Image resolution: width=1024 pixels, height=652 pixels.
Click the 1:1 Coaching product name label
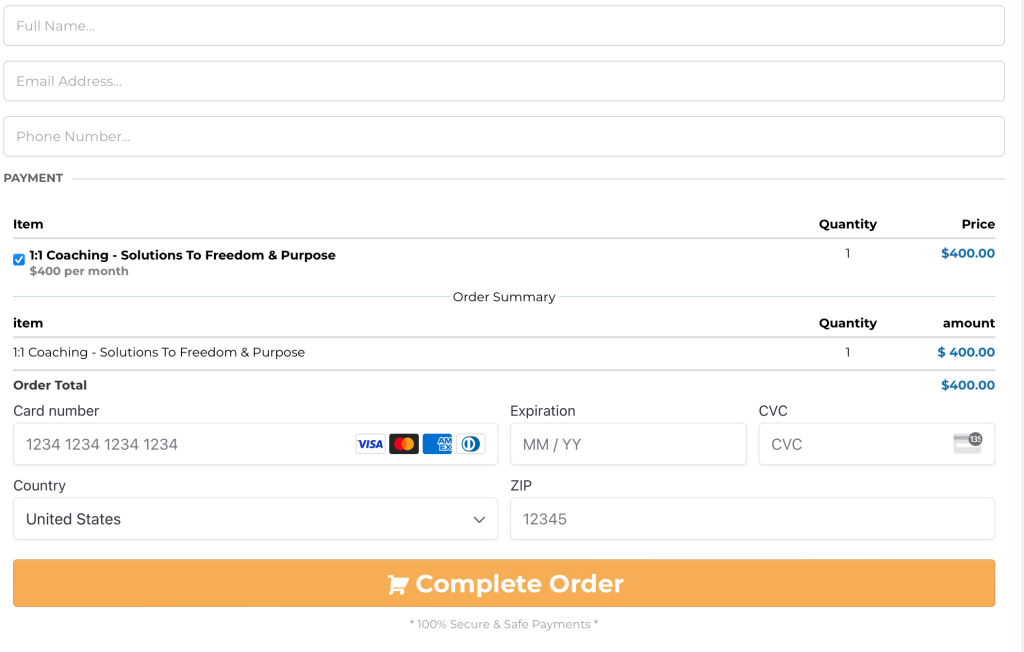coord(182,255)
